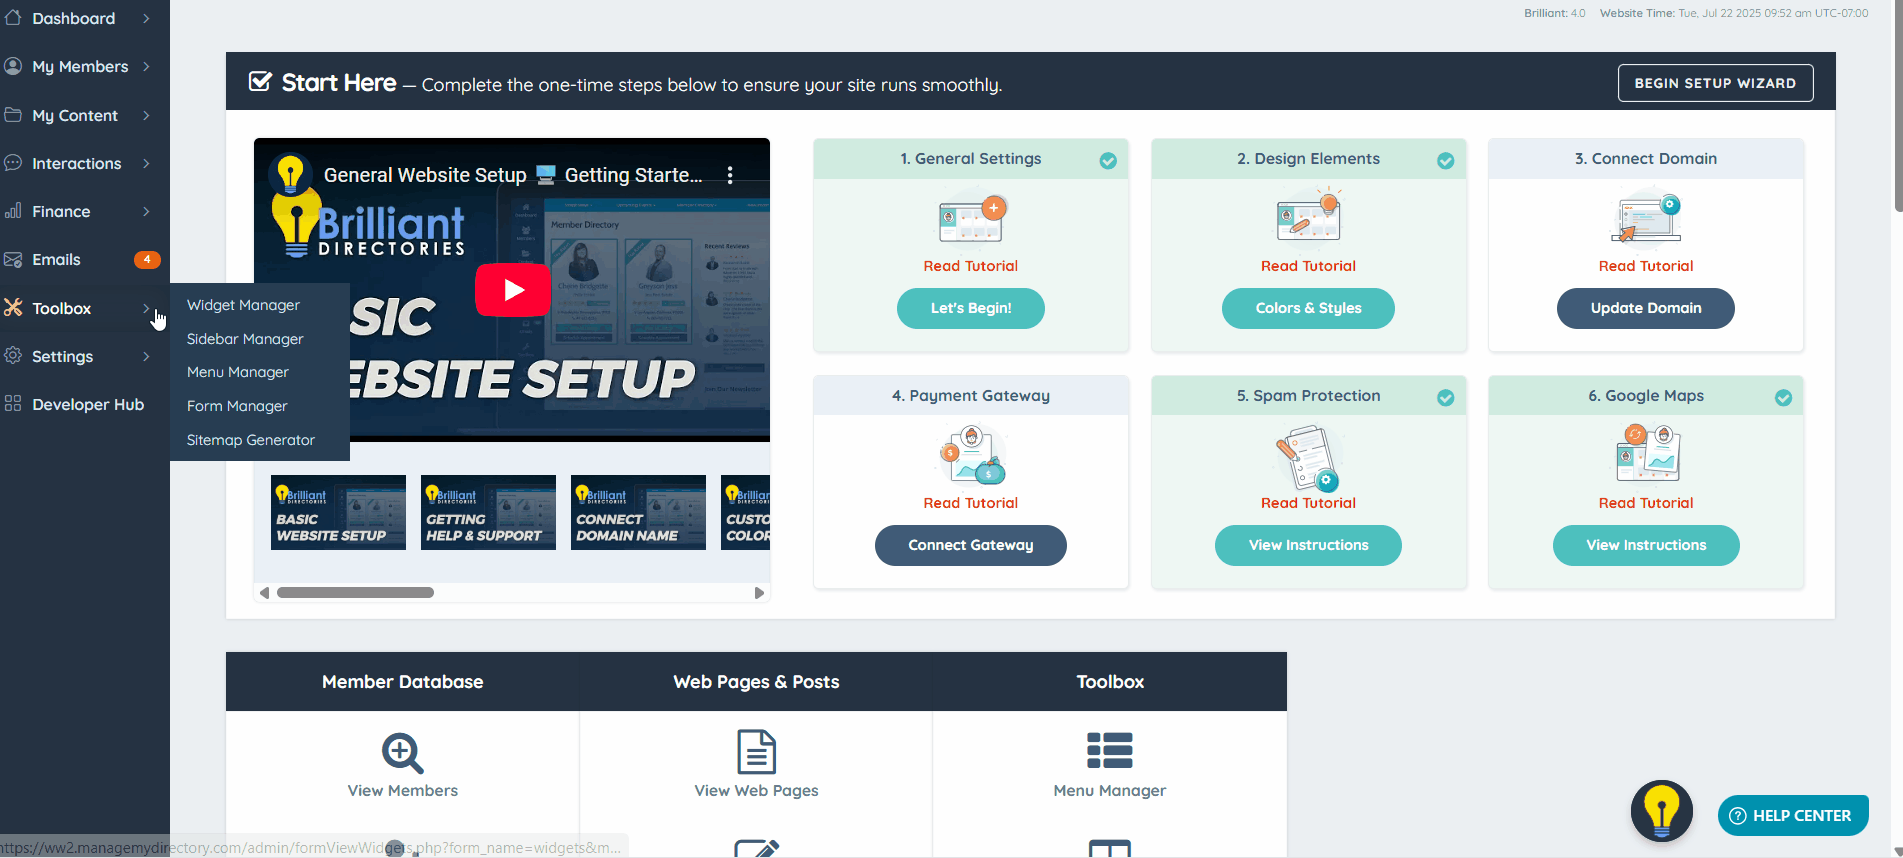Click the Colors & Styles button
1903x858 pixels.
(x=1308, y=308)
